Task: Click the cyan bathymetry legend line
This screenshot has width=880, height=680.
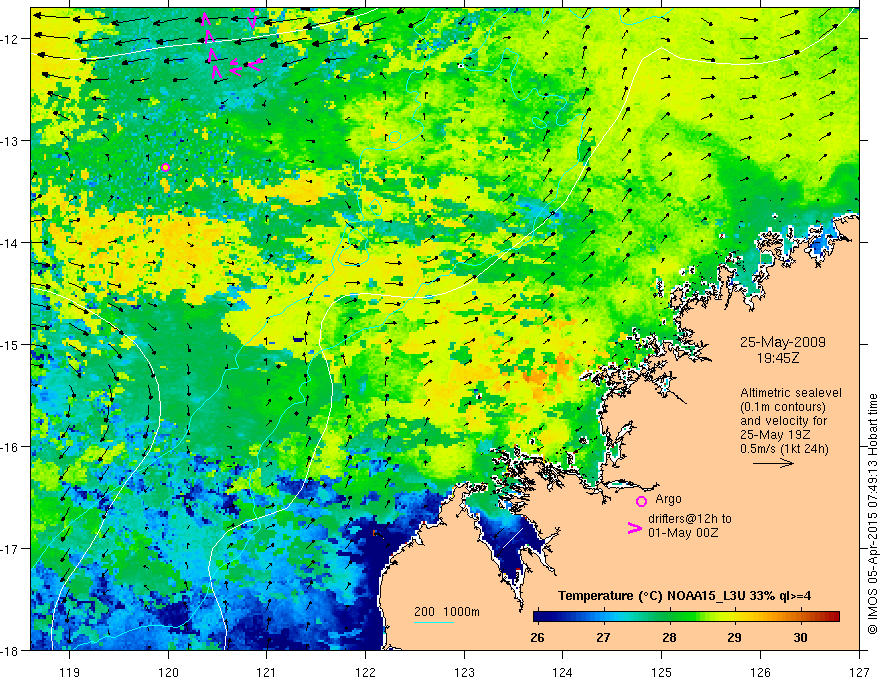Action: pyautogui.click(x=434, y=622)
